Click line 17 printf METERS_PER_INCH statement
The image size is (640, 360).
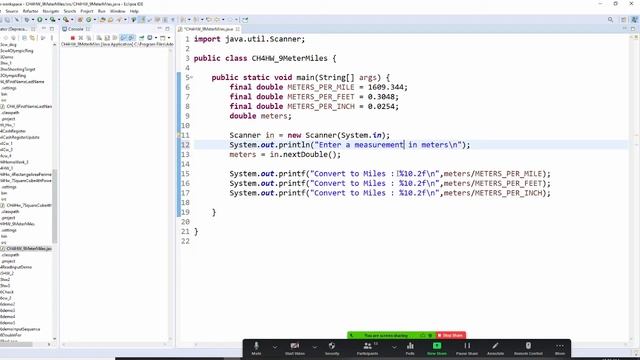[390, 193]
